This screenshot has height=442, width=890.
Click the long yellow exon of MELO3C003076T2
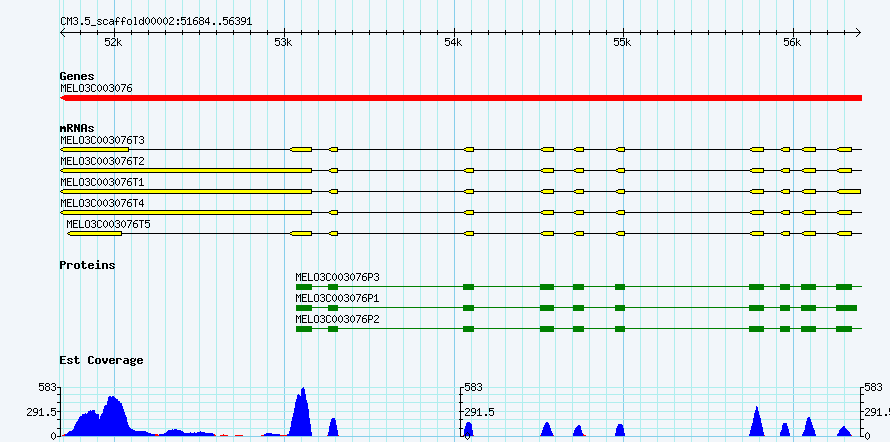coord(186,170)
